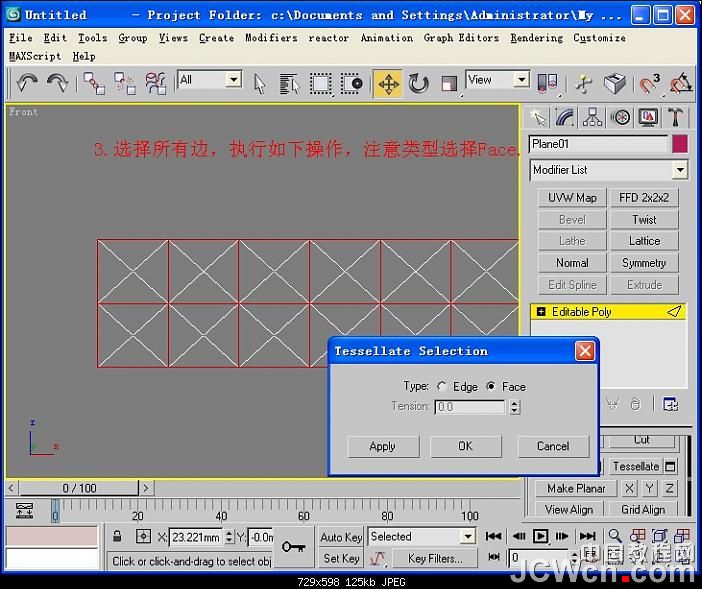Select the Unlink Selection tool
The height and width of the screenshot is (589, 702).
(124, 84)
